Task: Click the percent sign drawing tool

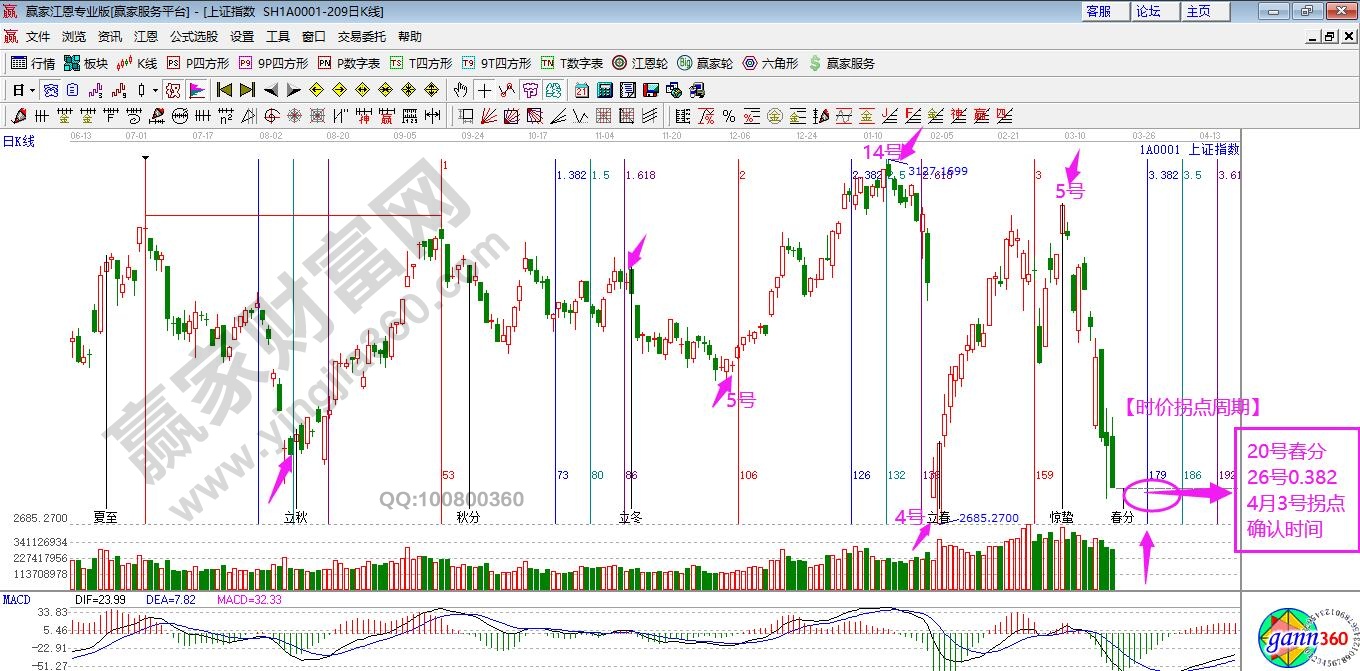Action: [728, 115]
